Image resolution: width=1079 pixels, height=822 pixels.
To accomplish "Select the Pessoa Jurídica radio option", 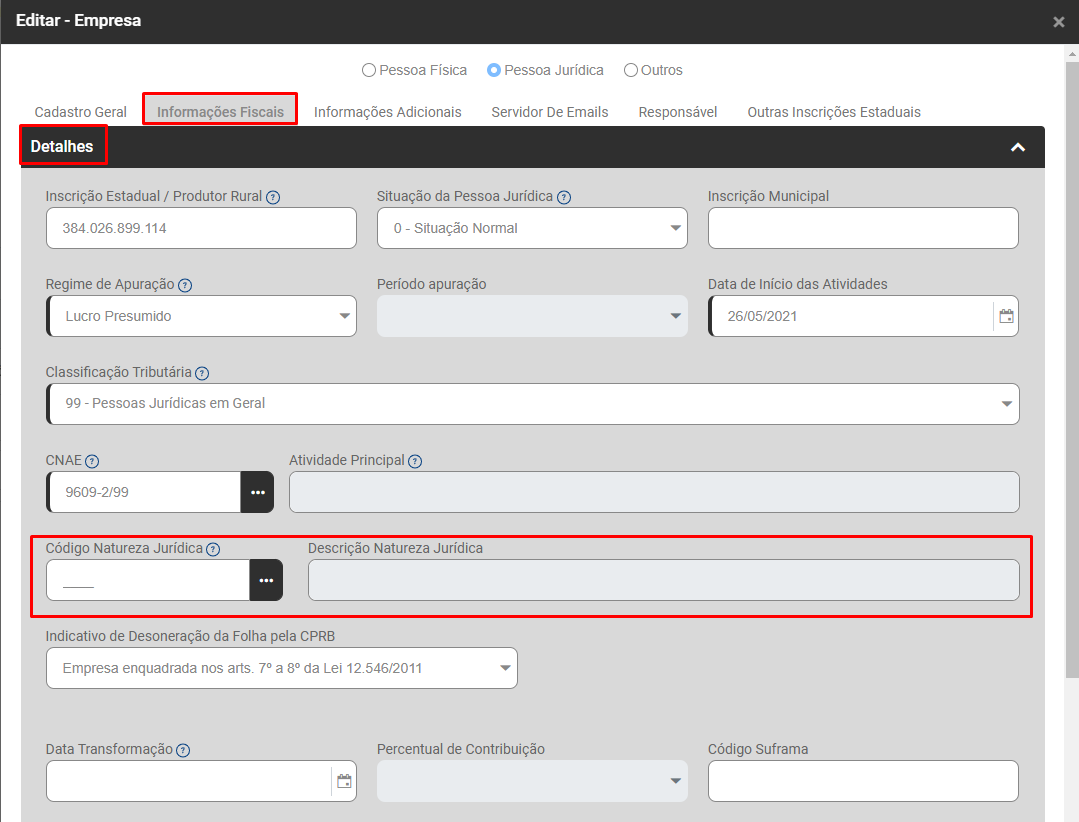I will pos(494,70).
